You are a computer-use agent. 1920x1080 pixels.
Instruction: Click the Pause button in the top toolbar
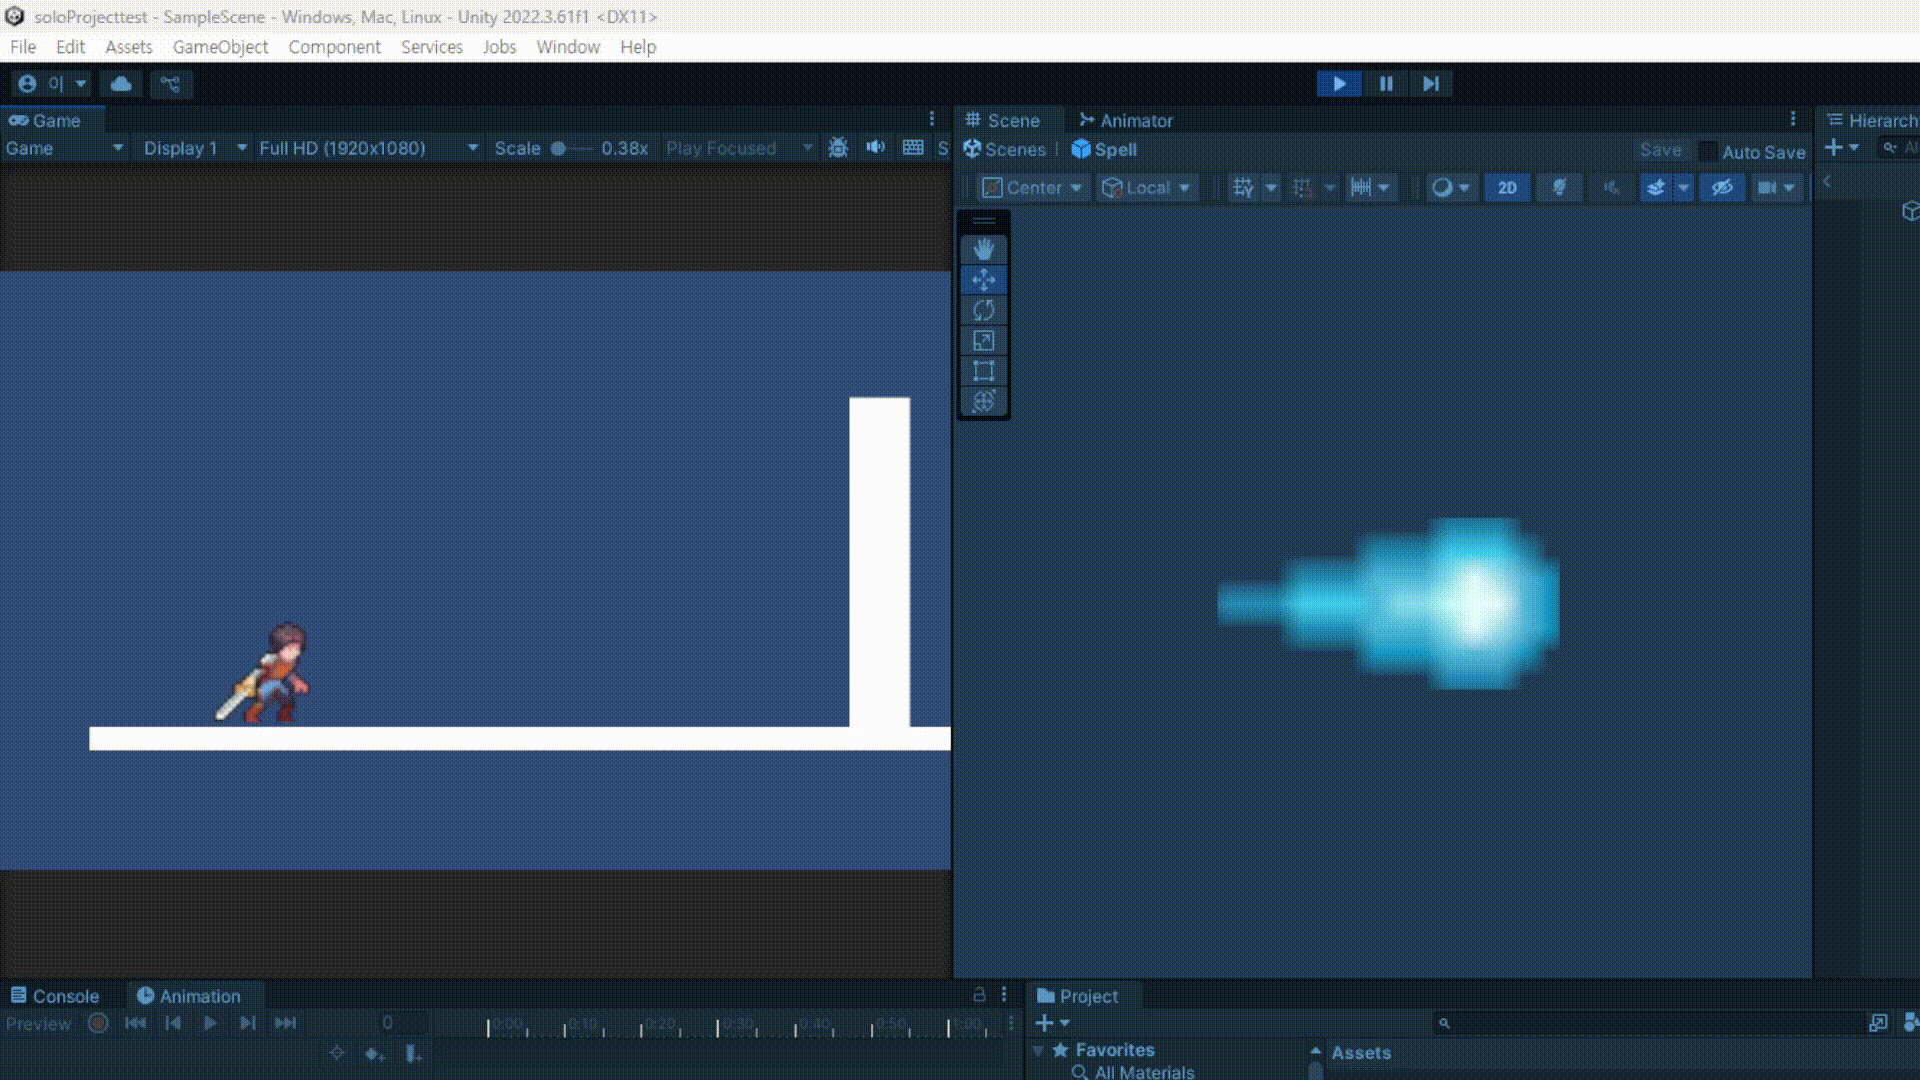1386,84
